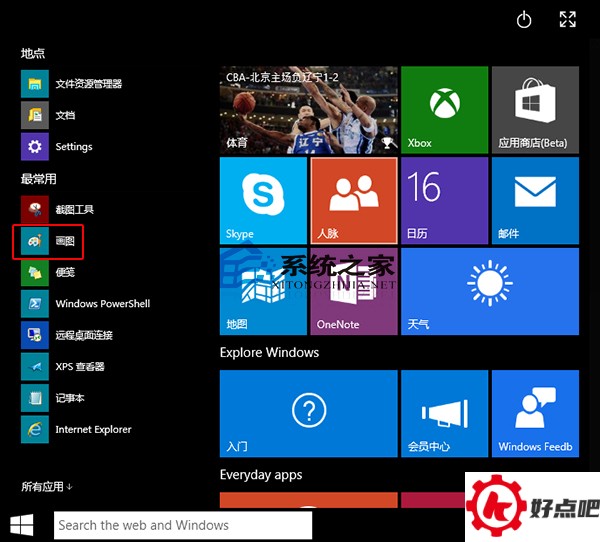600x542 pixels.
Task: Open the OneNote tile
Action: [354, 291]
